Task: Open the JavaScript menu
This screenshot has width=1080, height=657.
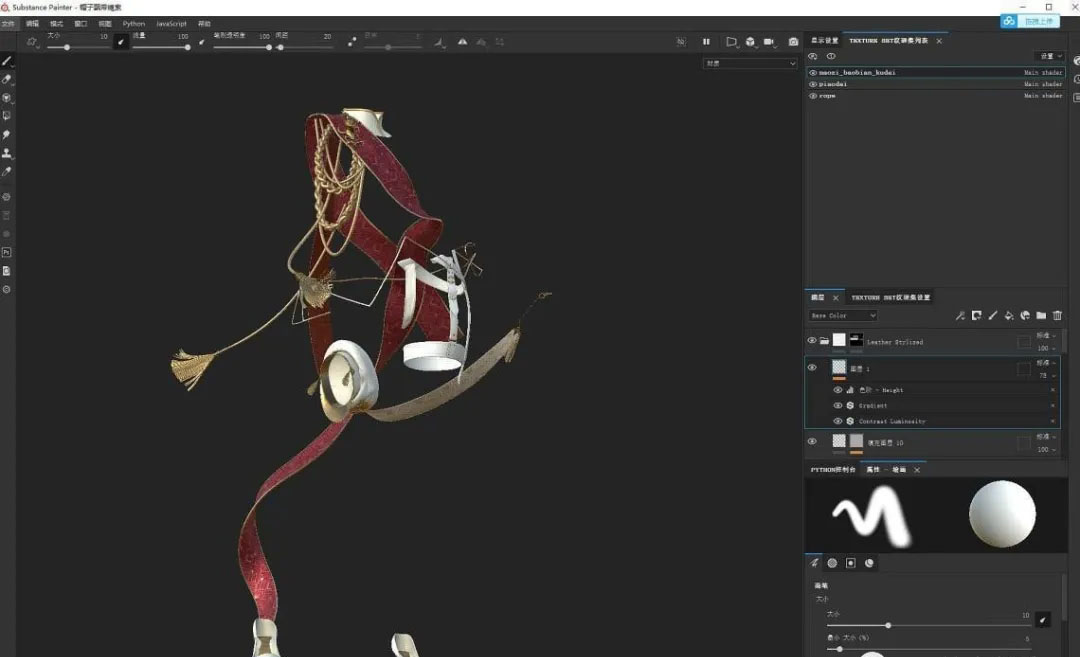Action: [171, 23]
